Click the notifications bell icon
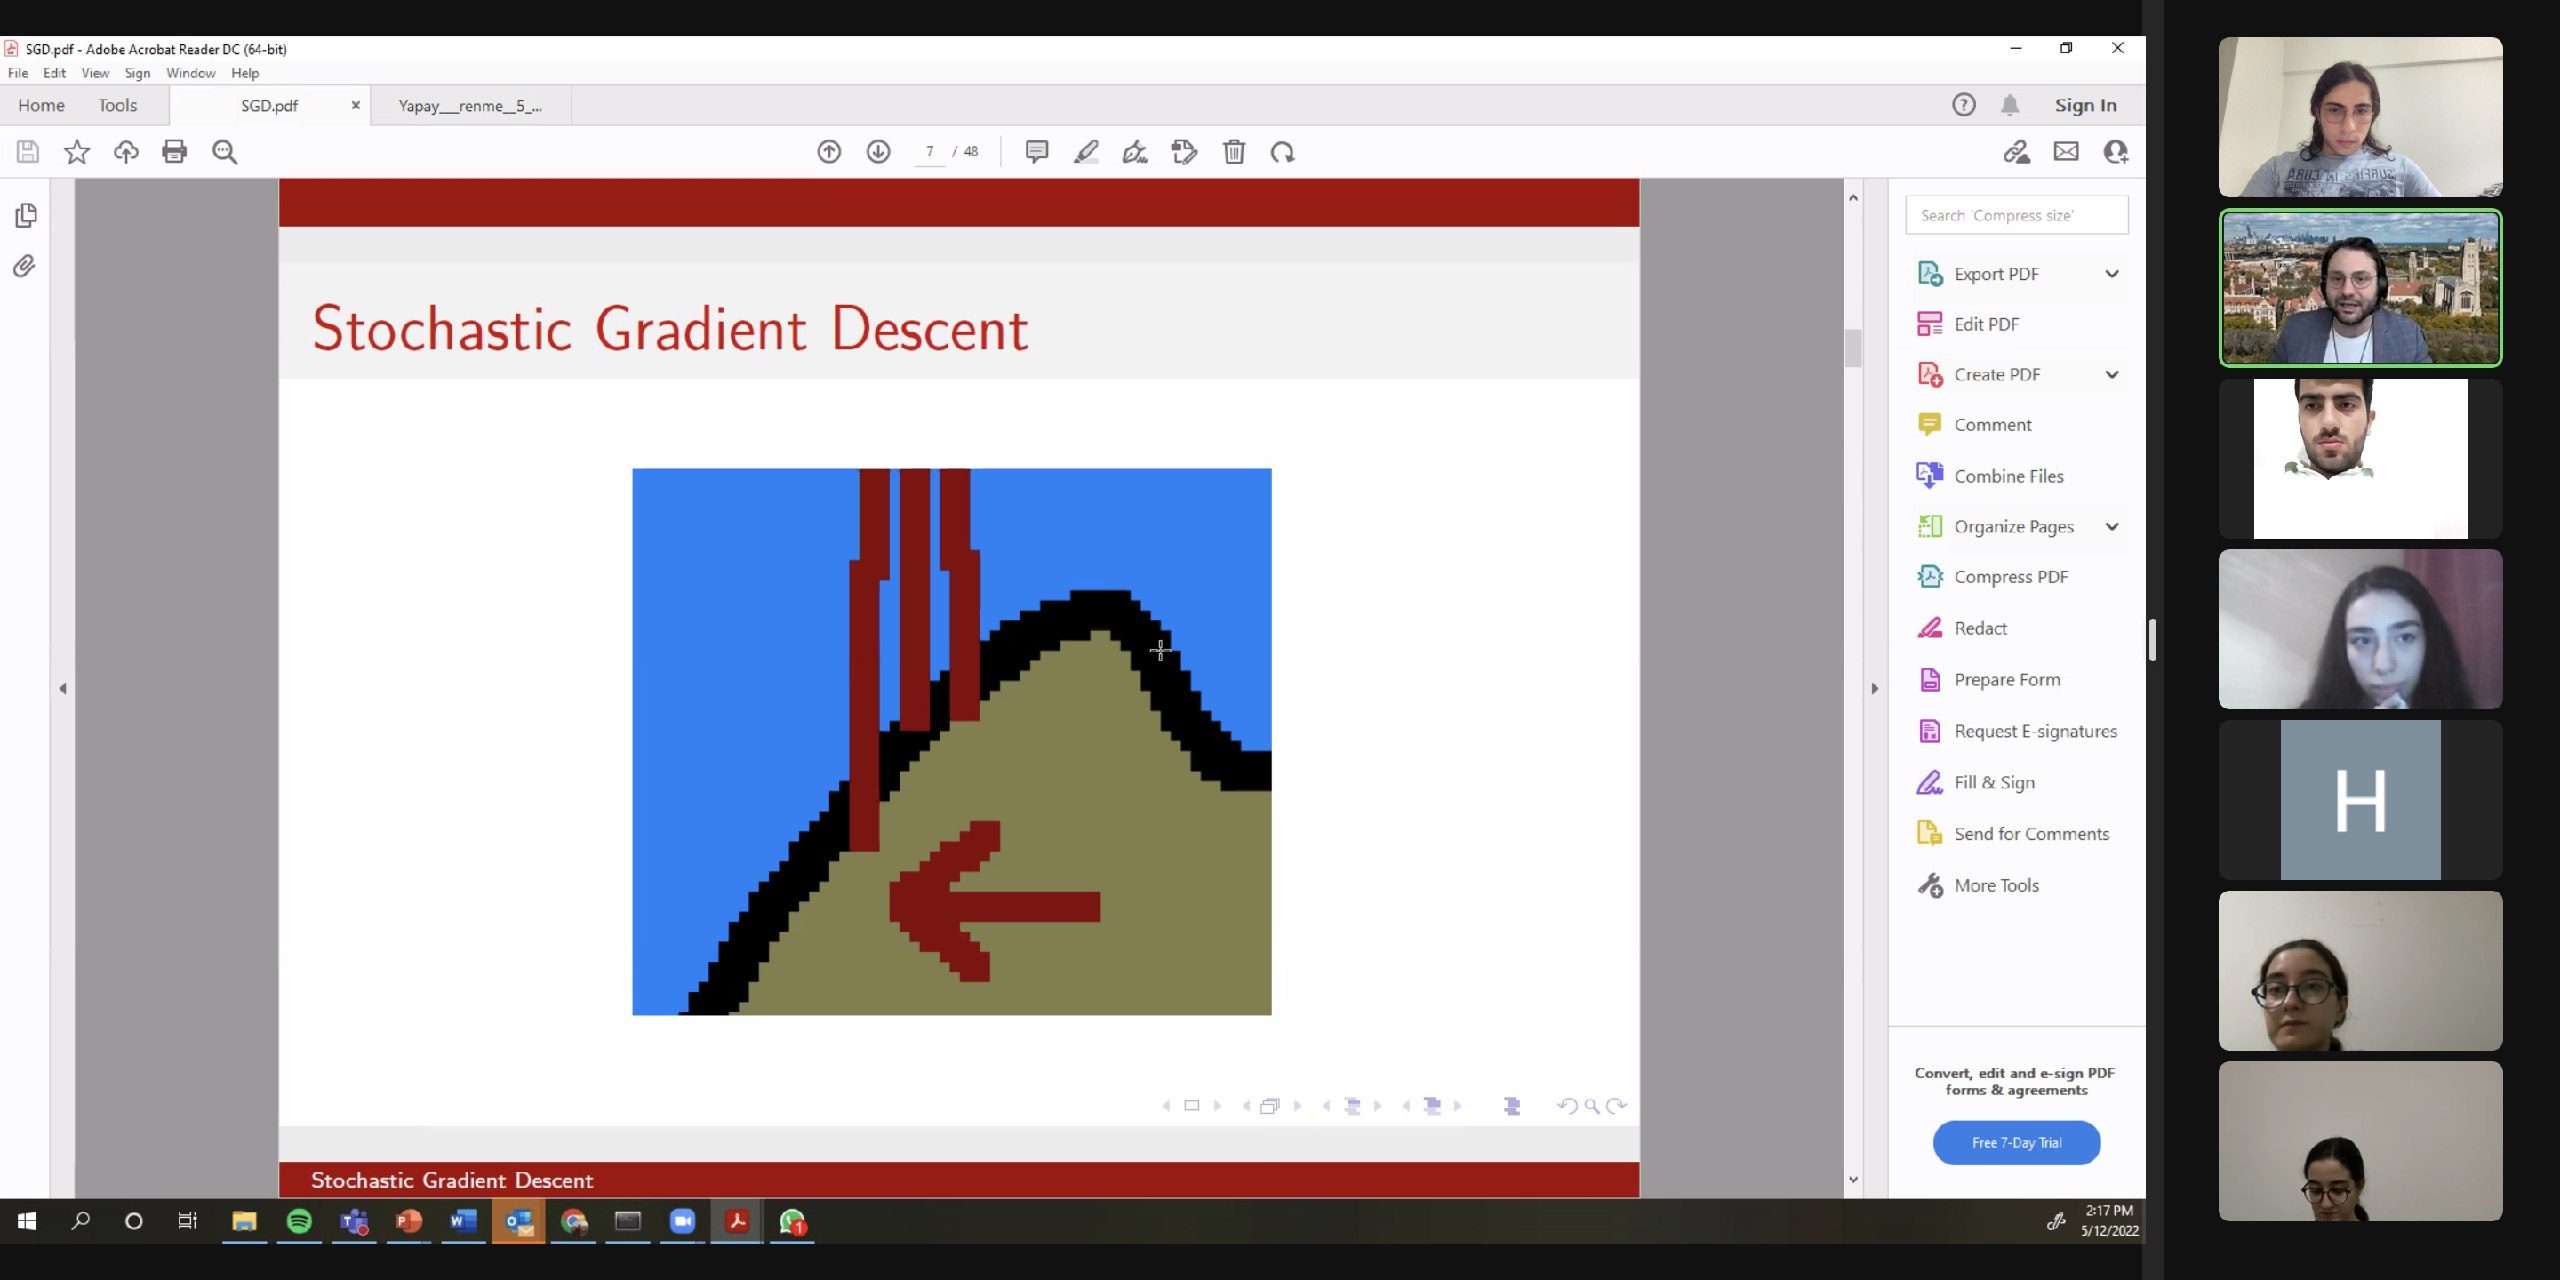Viewport: 2560px width, 1280px height. 2010,105
